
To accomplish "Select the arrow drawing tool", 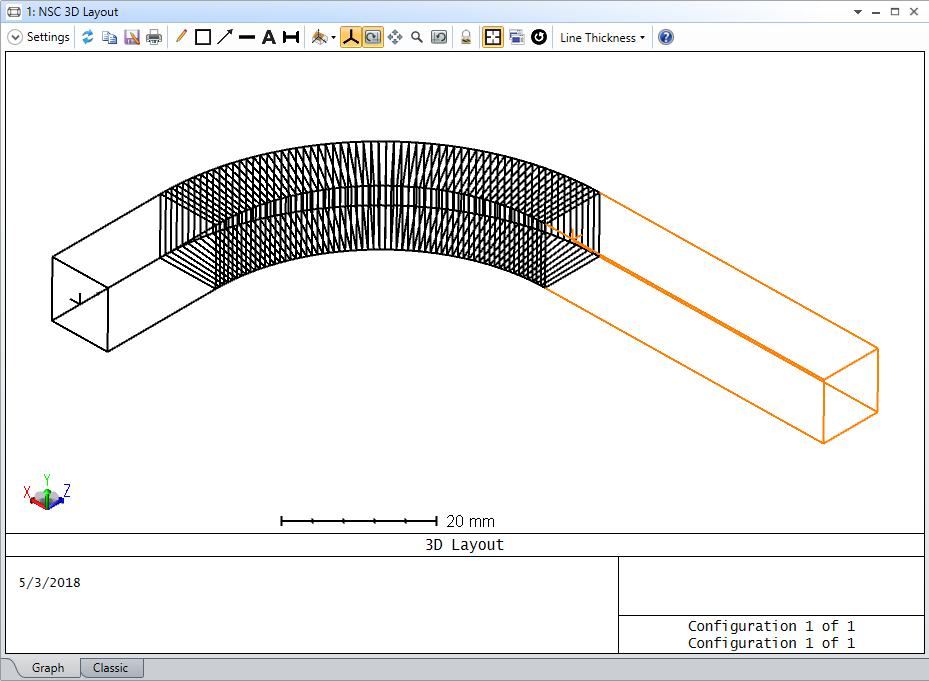I will 225,37.
